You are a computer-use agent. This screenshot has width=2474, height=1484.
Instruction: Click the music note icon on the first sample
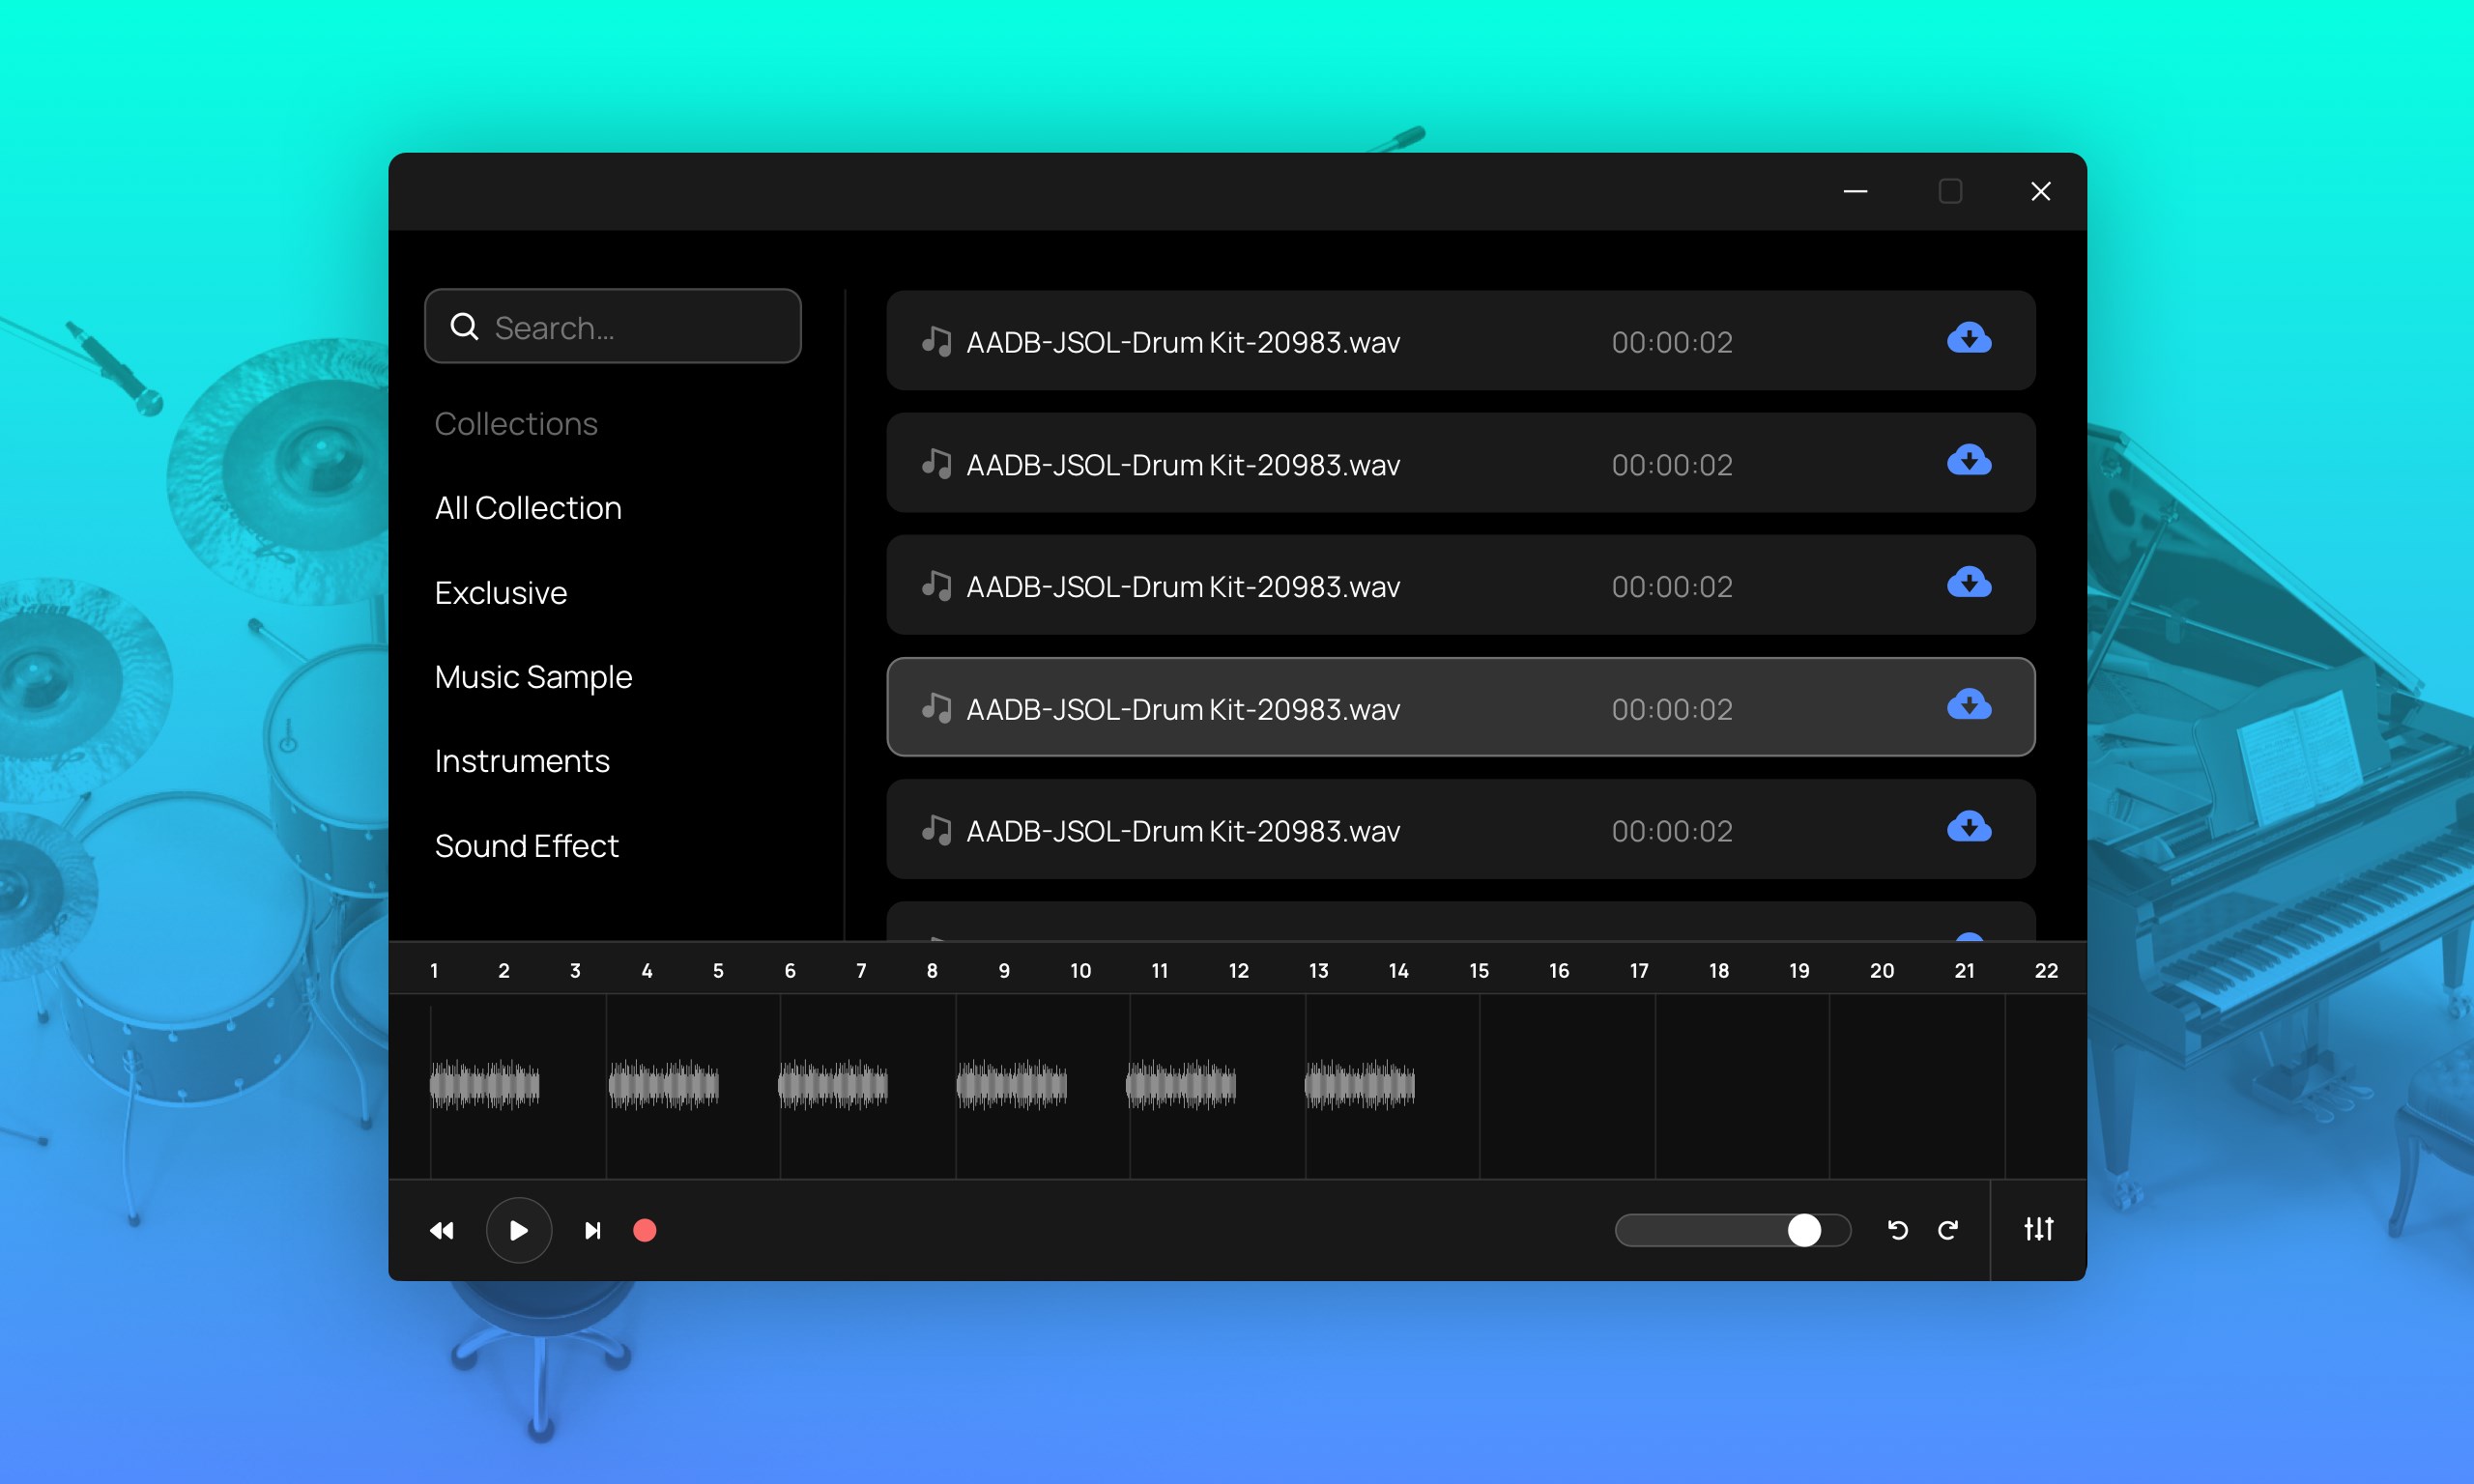coord(936,340)
